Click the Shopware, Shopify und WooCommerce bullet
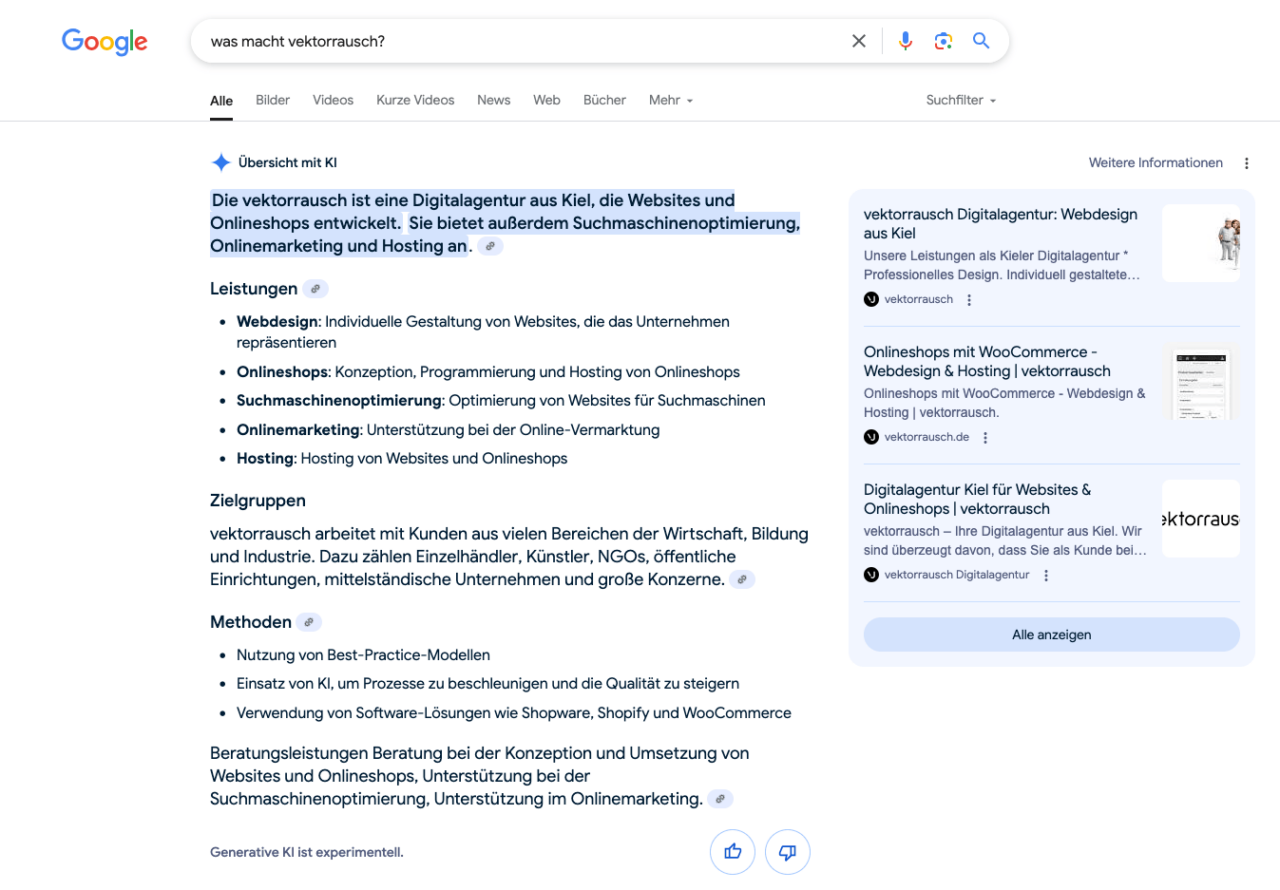Screen dimensions: 1280x890 514,713
